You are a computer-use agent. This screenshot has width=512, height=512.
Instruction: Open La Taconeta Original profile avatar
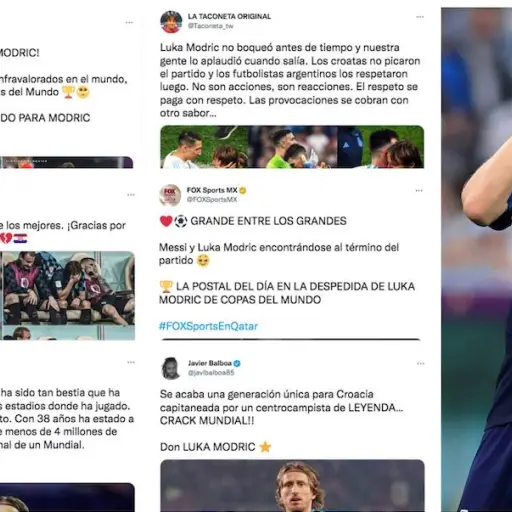tap(171, 21)
